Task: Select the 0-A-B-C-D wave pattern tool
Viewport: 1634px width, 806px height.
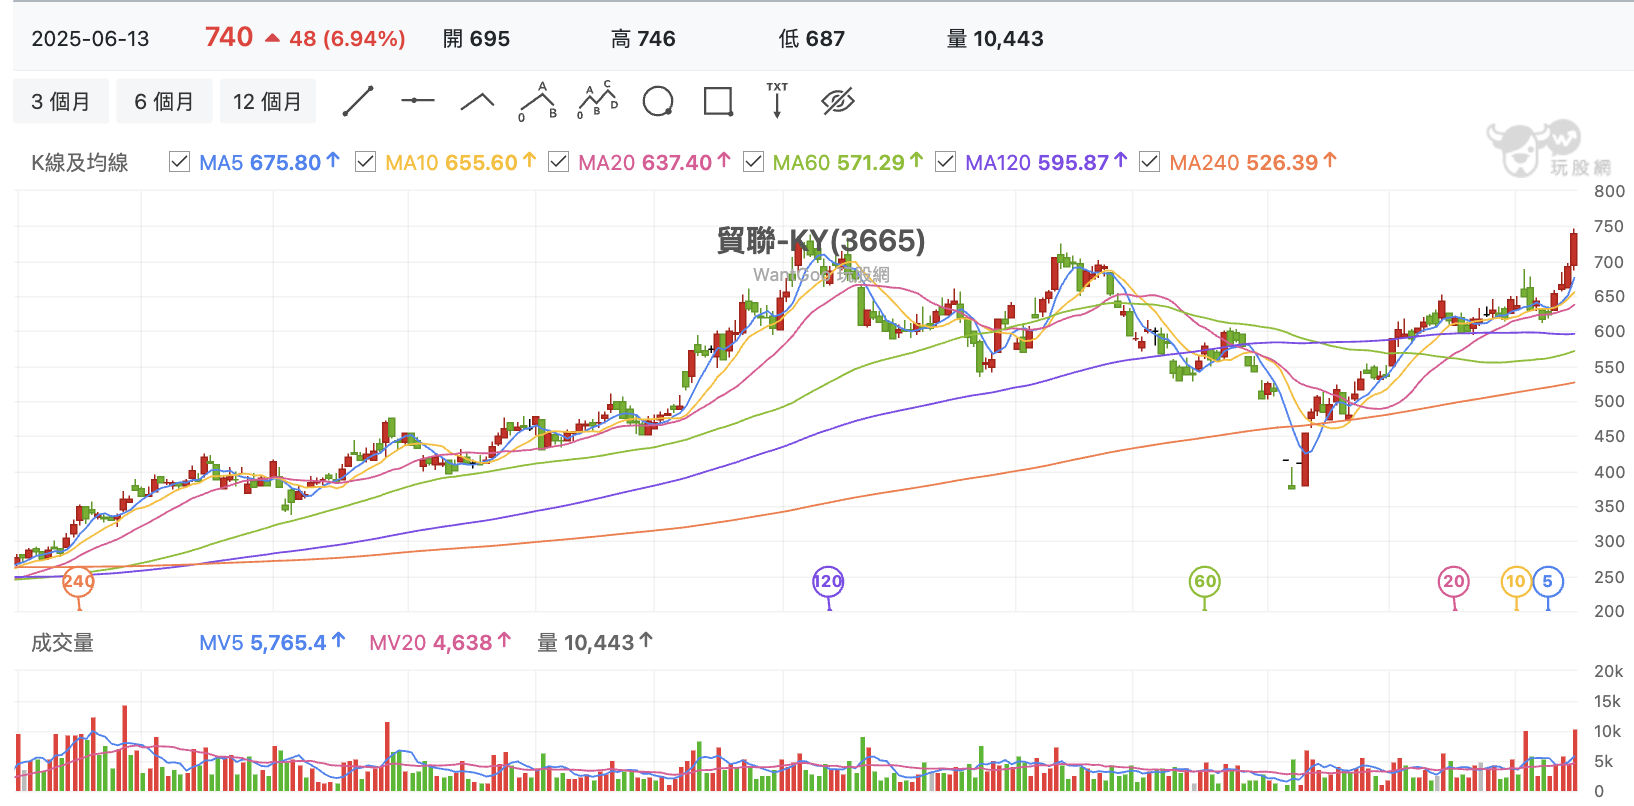Action: [598, 100]
